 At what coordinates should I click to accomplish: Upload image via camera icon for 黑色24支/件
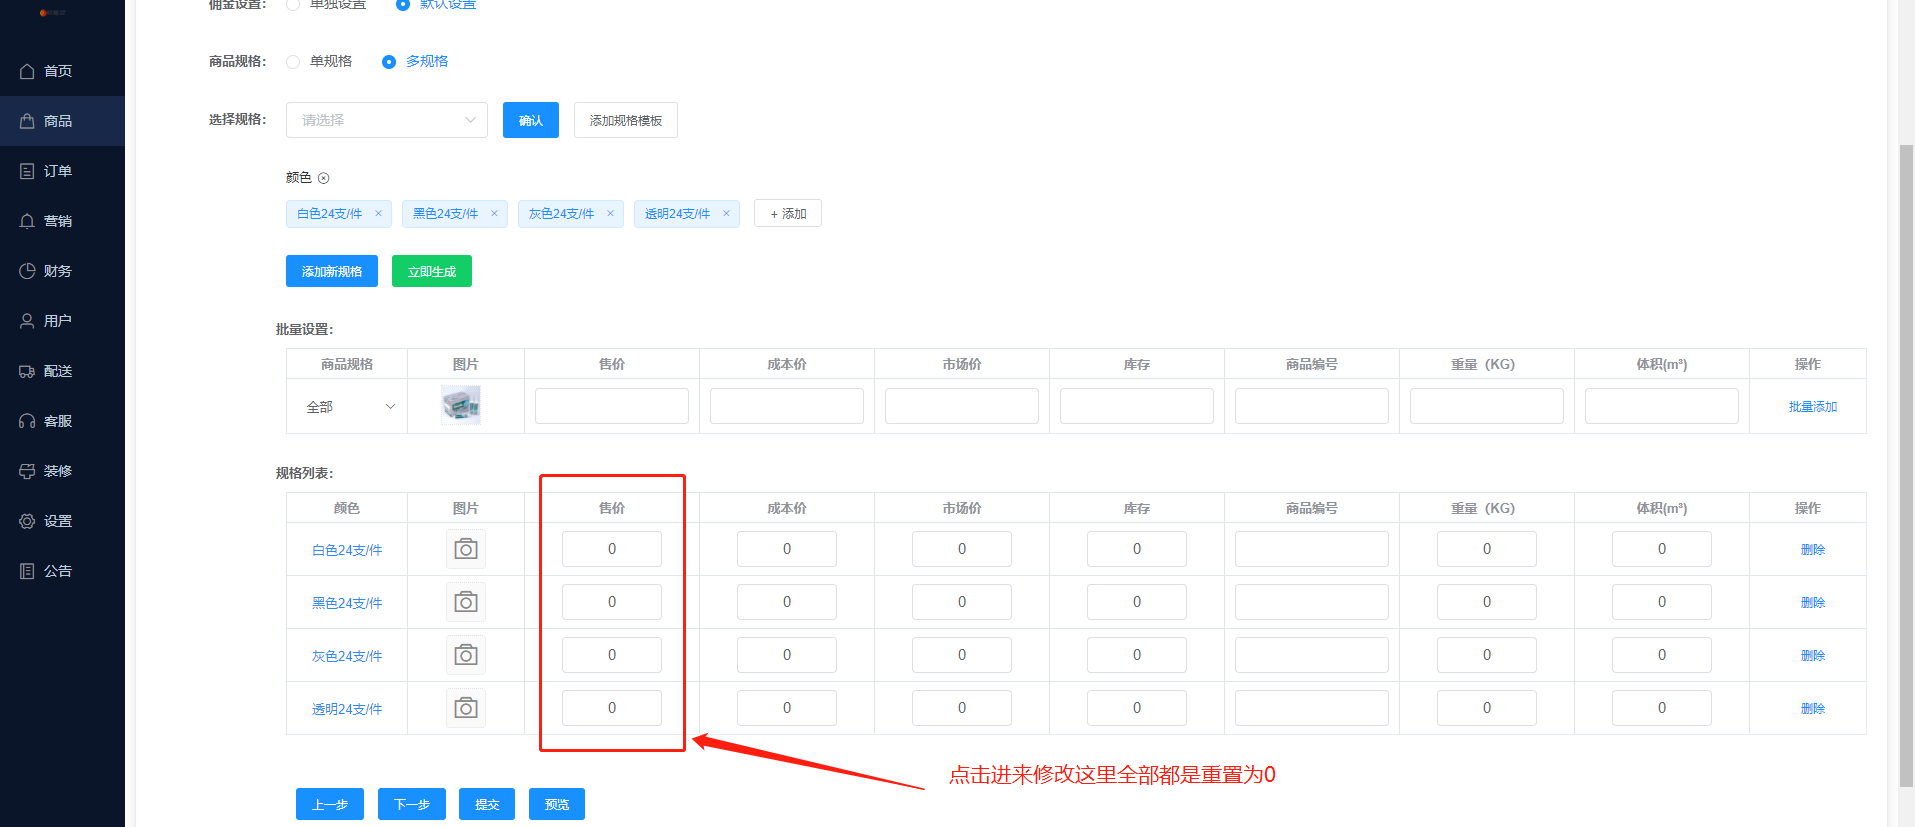pos(466,602)
